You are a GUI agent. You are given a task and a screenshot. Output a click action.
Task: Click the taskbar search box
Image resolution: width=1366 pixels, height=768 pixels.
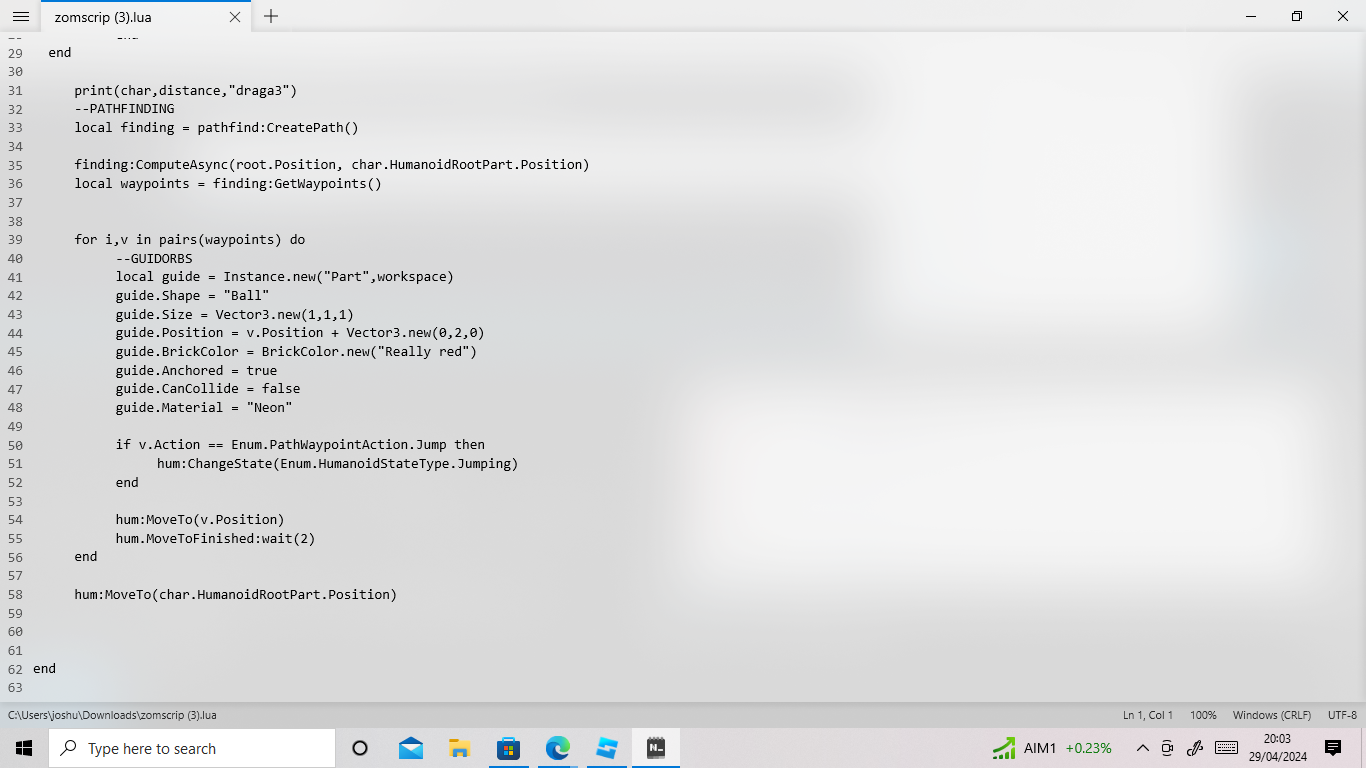[192, 748]
